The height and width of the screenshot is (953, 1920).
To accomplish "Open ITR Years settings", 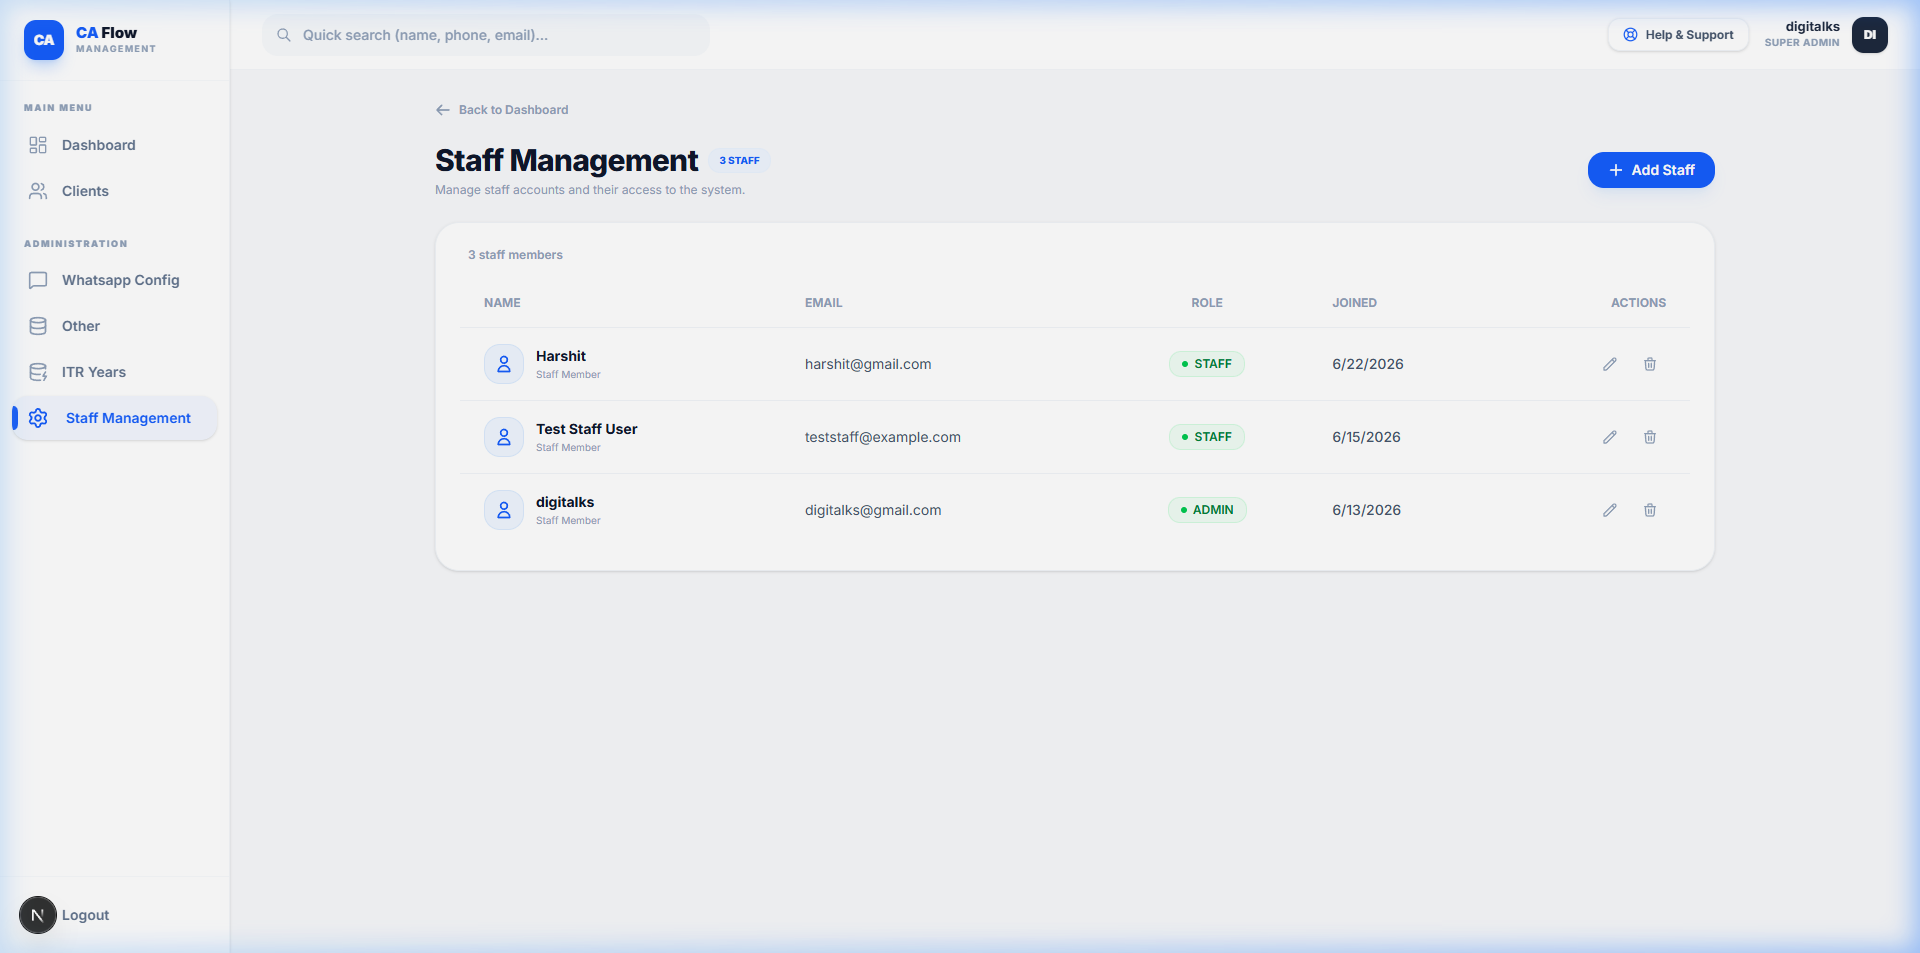I will tap(115, 372).
